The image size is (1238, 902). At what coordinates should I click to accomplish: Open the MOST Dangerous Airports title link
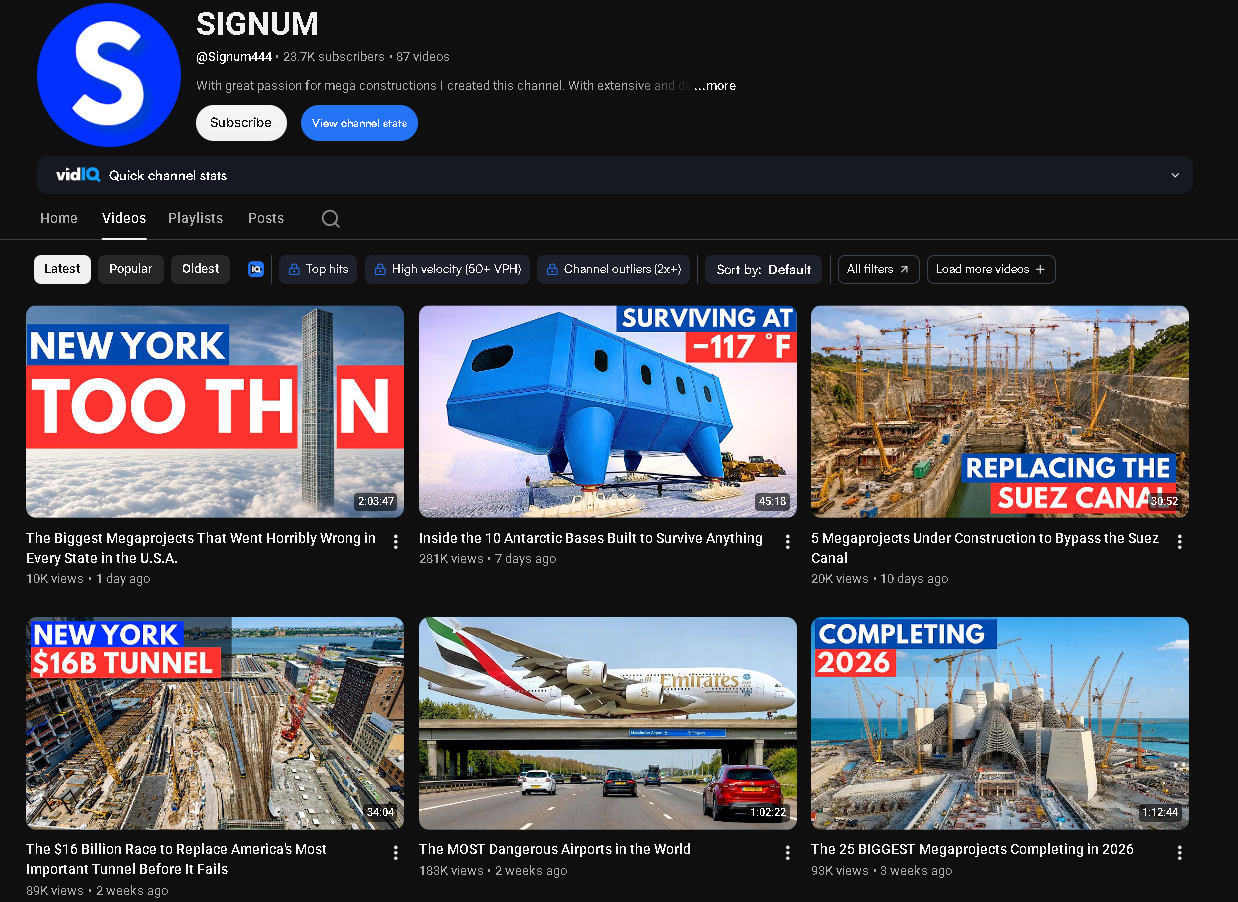(x=555, y=849)
